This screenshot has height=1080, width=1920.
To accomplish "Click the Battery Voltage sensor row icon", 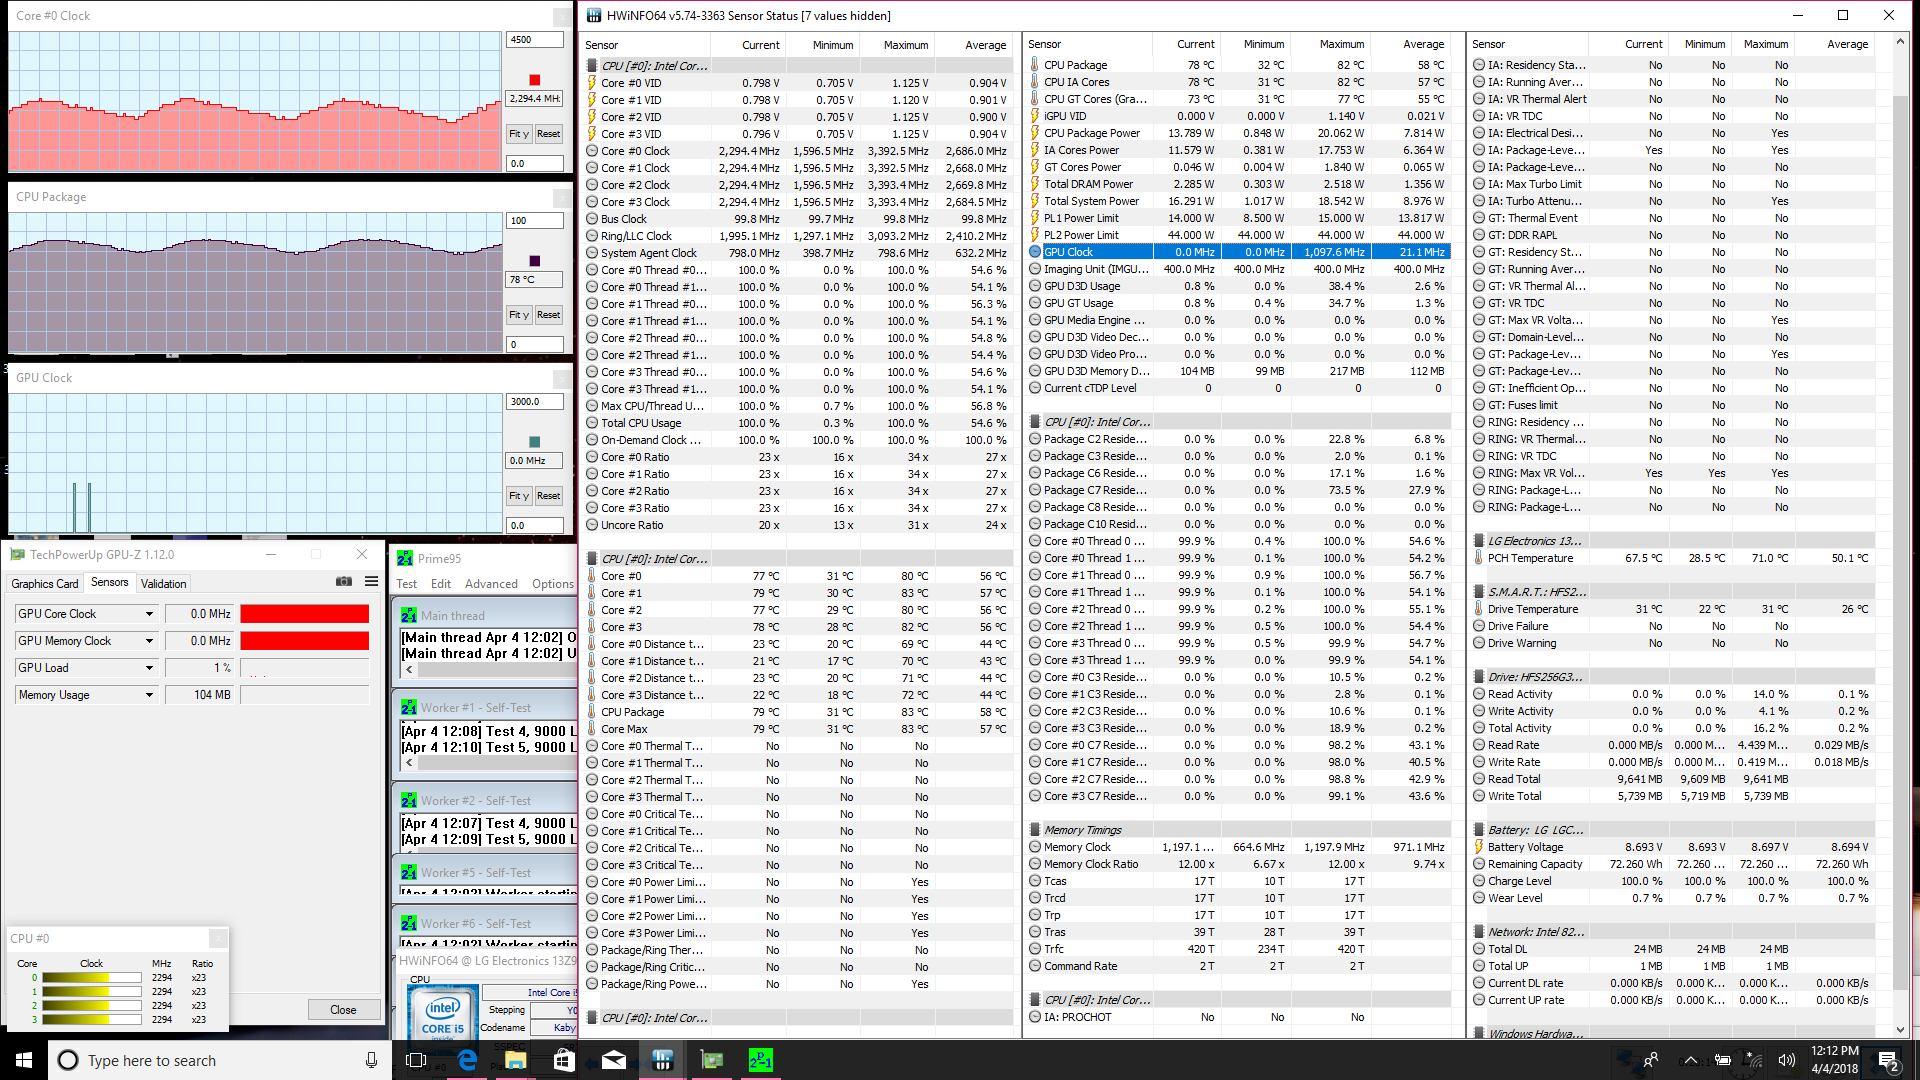I will pyautogui.click(x=1479, y=847).
